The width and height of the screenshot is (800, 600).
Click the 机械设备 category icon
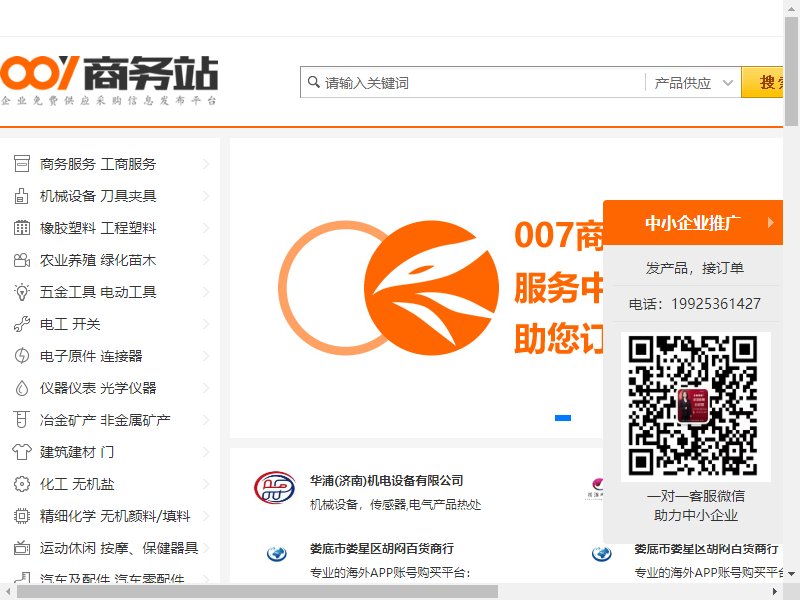pyautogui.click(x=21, y=196)
